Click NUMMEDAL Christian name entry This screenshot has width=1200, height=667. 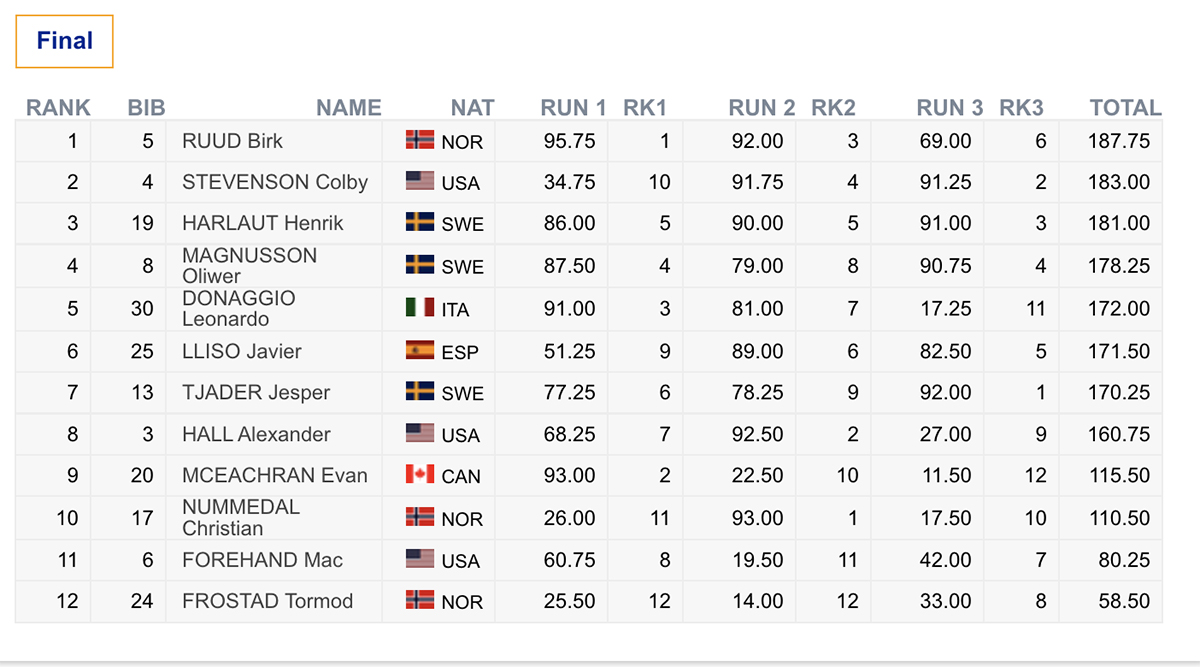tap(241, 517)
